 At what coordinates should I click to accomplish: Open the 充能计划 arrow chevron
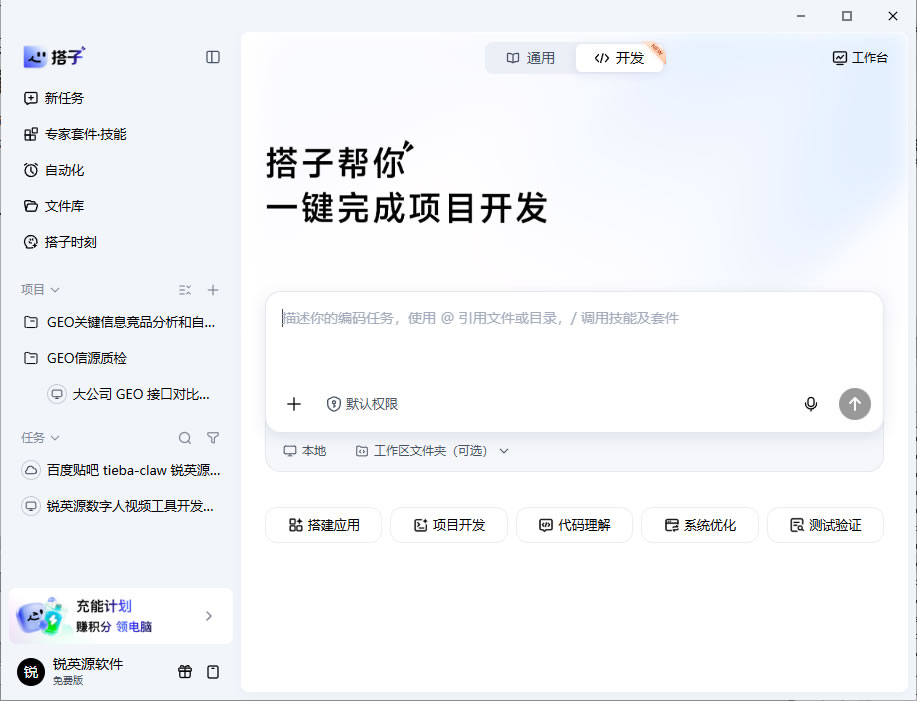(x=209, y=616)
